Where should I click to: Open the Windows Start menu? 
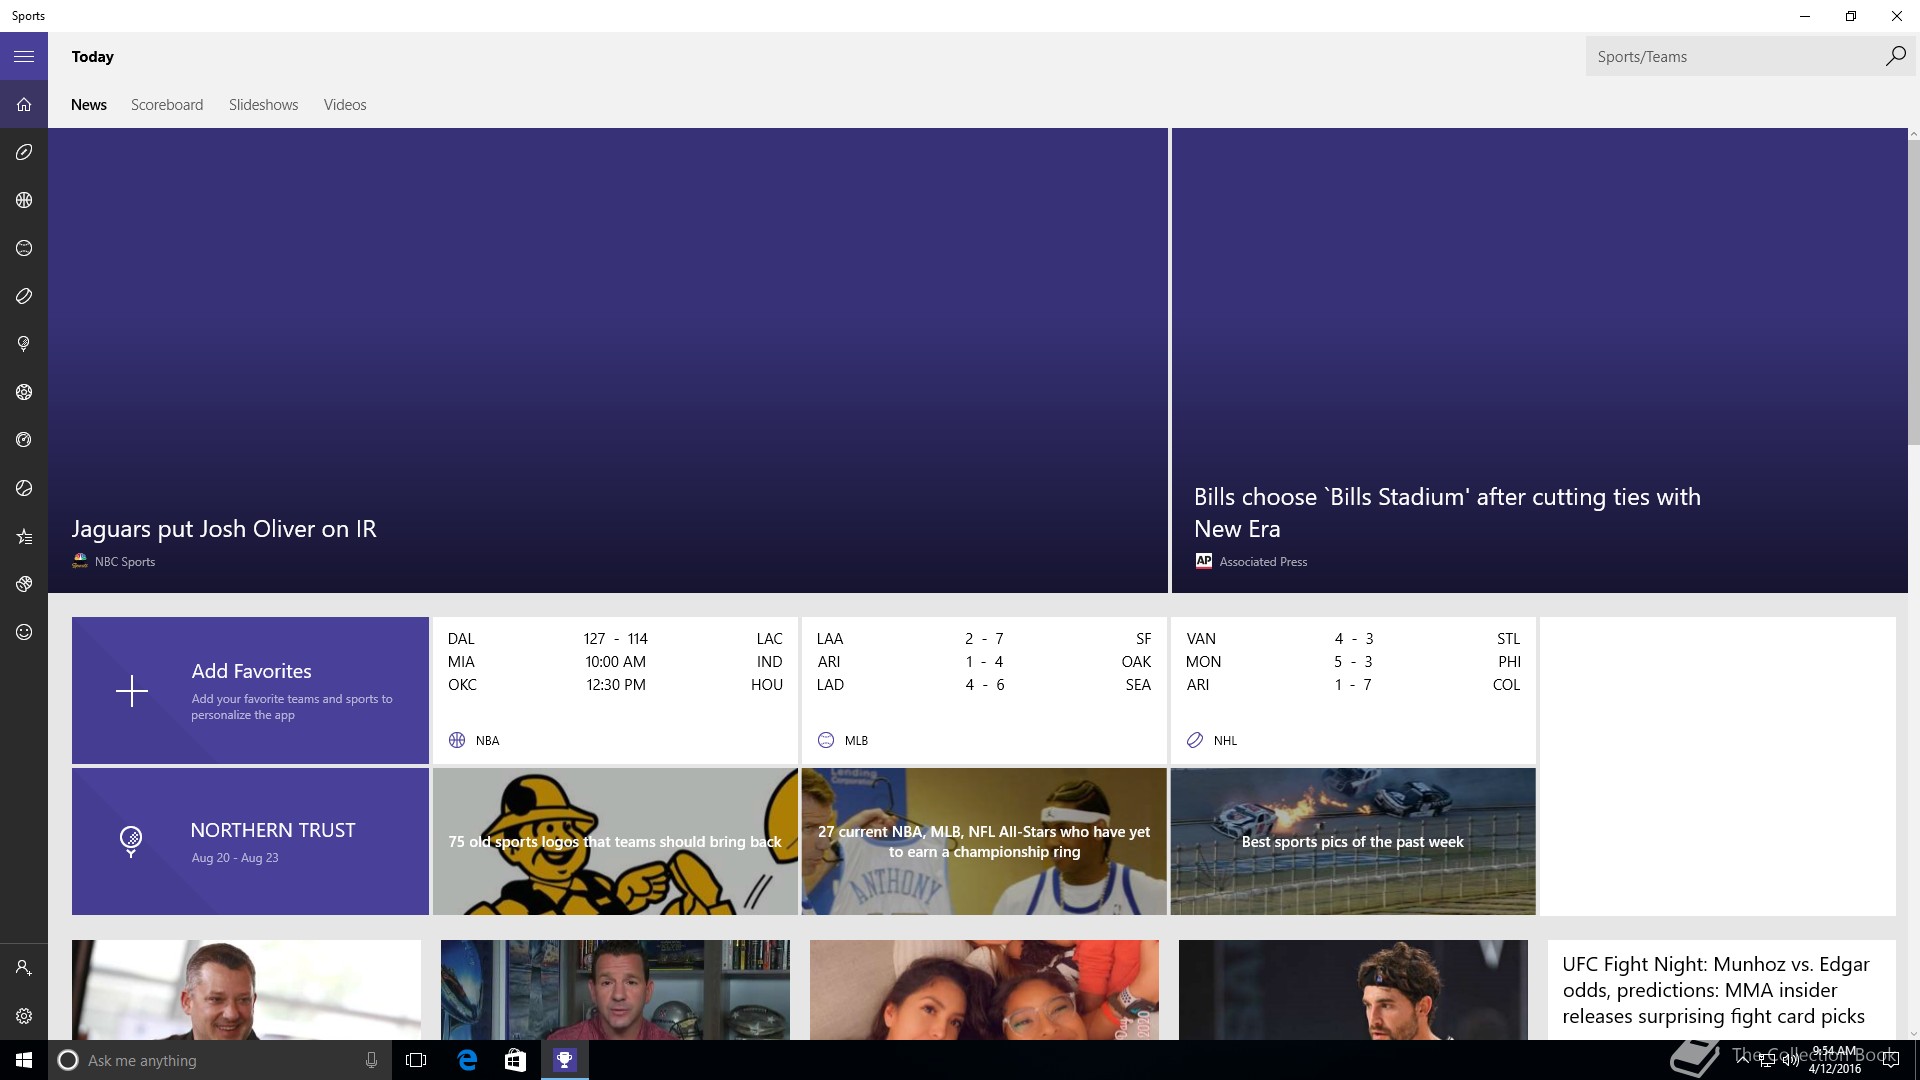pos(24,1060)
